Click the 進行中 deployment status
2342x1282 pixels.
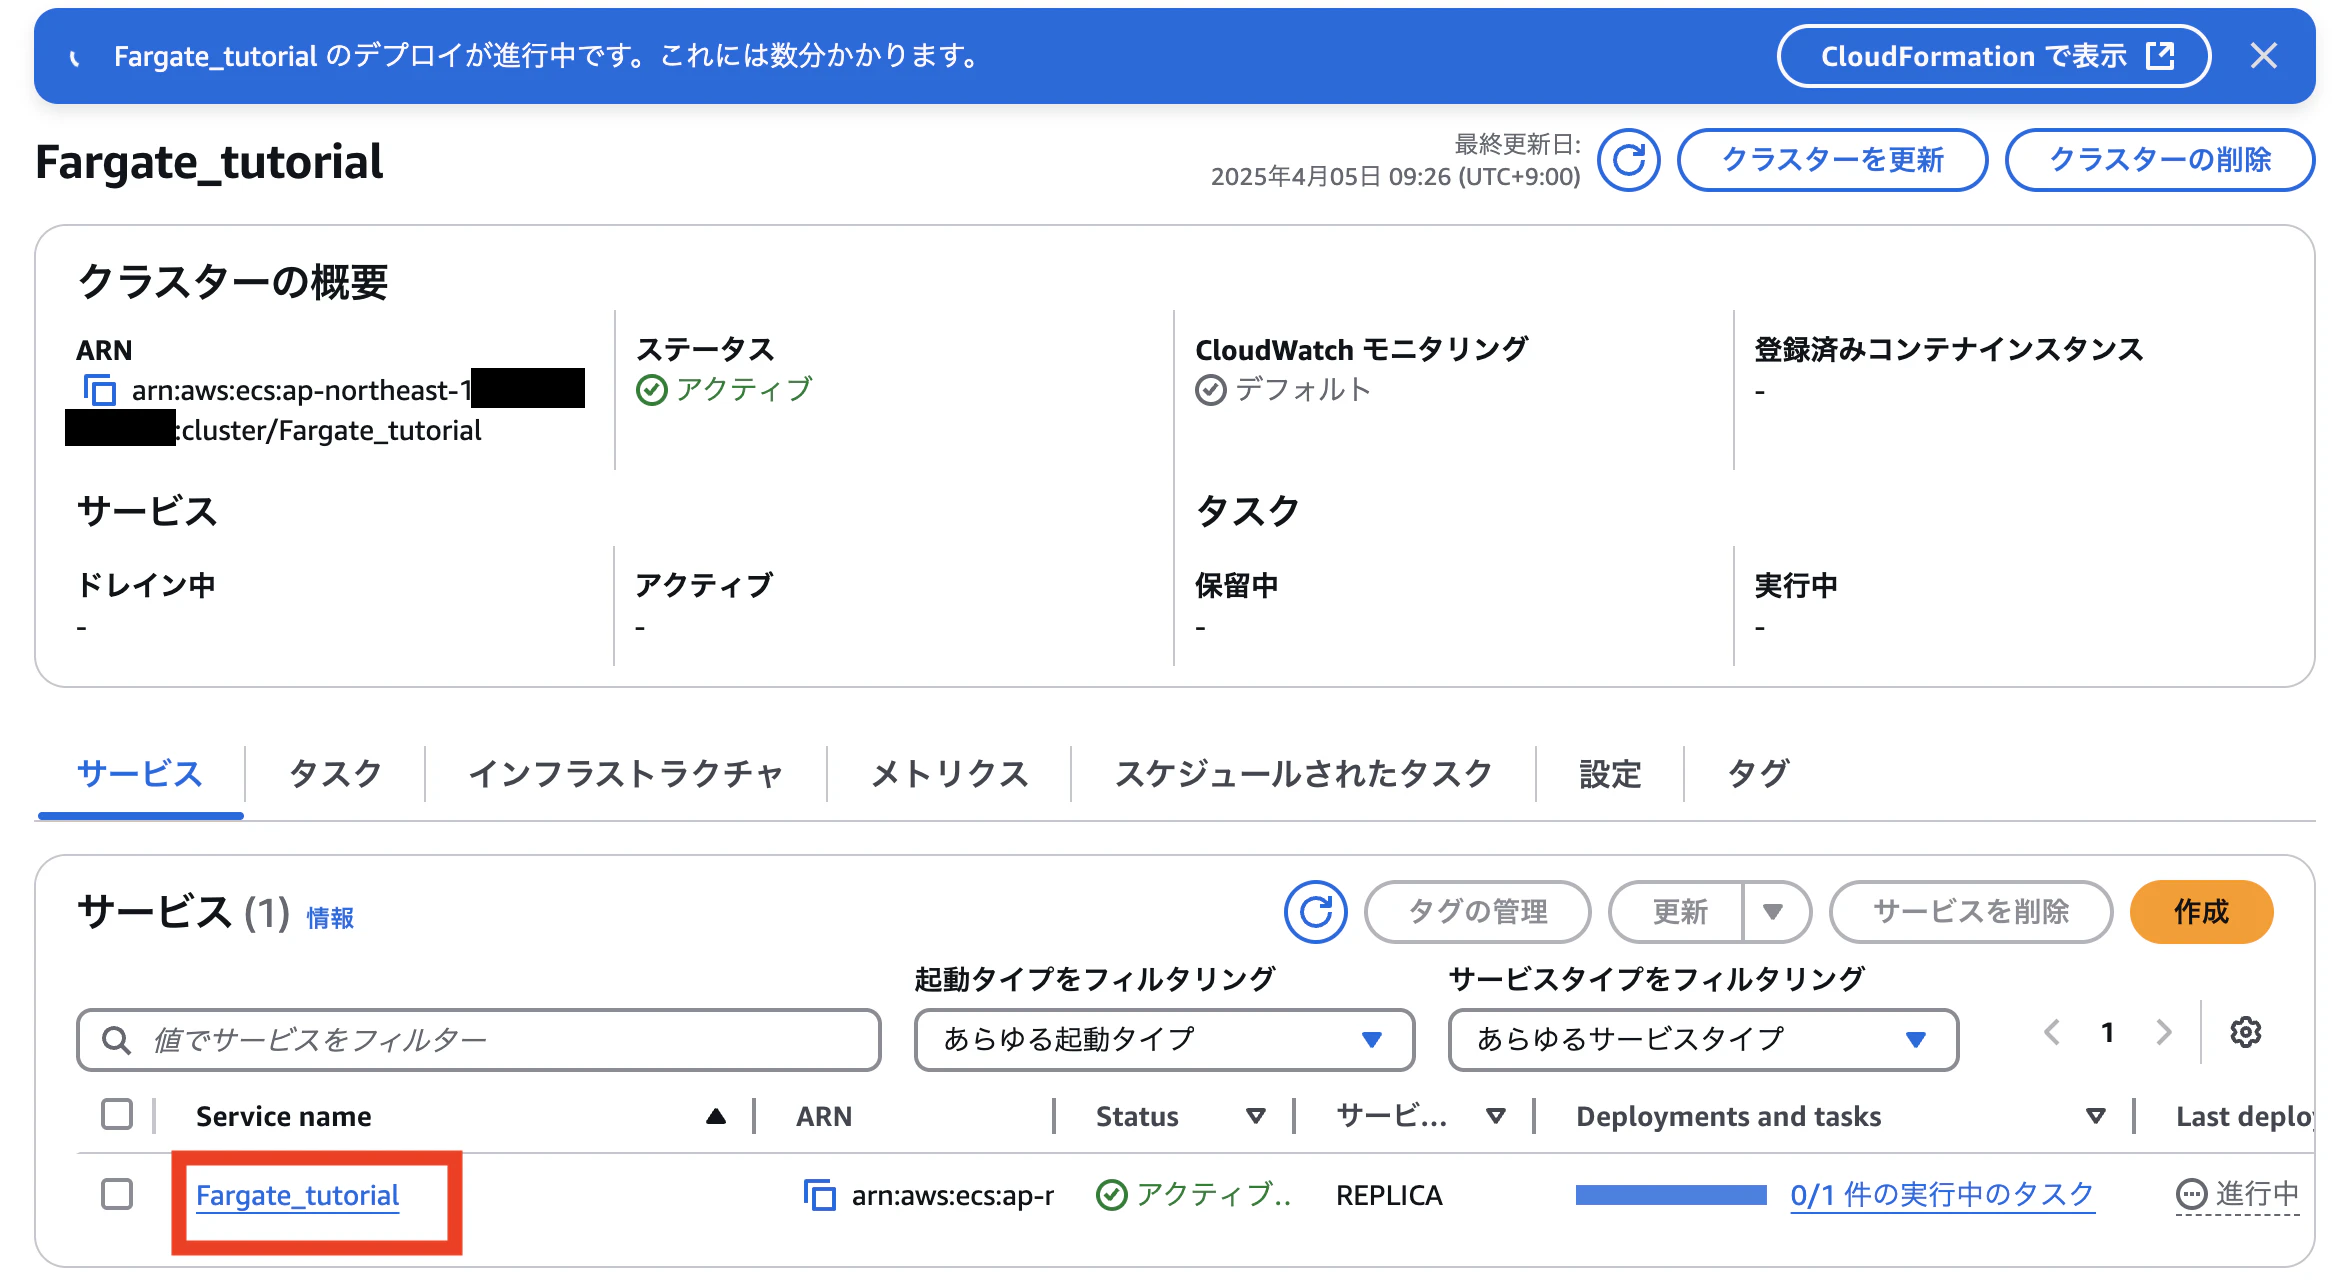tap(2238, 1195)
